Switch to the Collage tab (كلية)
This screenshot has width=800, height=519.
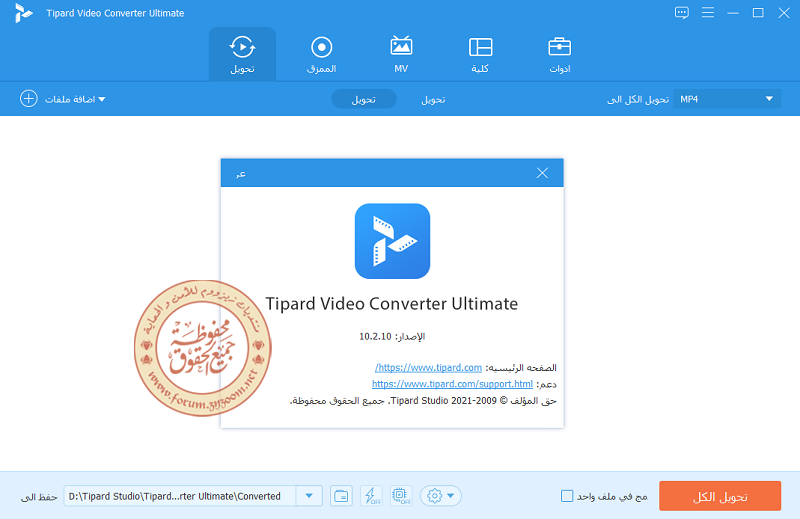480,54
